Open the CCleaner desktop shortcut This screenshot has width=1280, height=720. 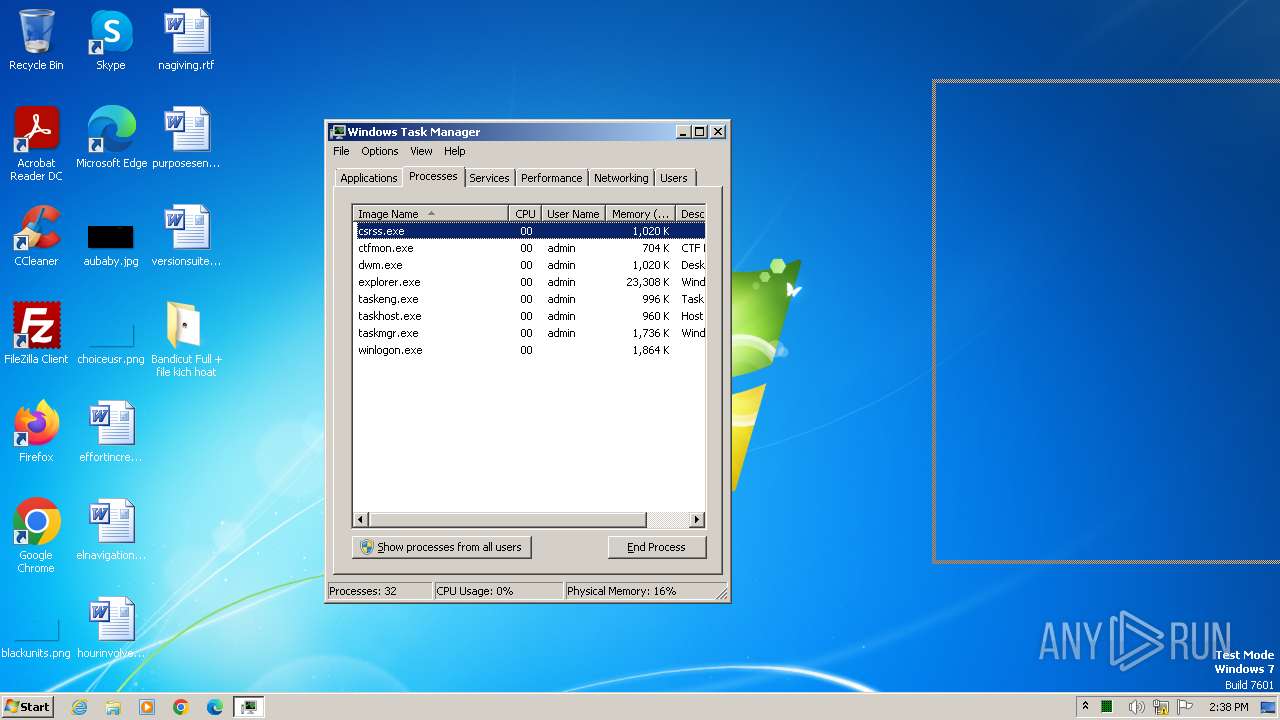tap(36, 236)
